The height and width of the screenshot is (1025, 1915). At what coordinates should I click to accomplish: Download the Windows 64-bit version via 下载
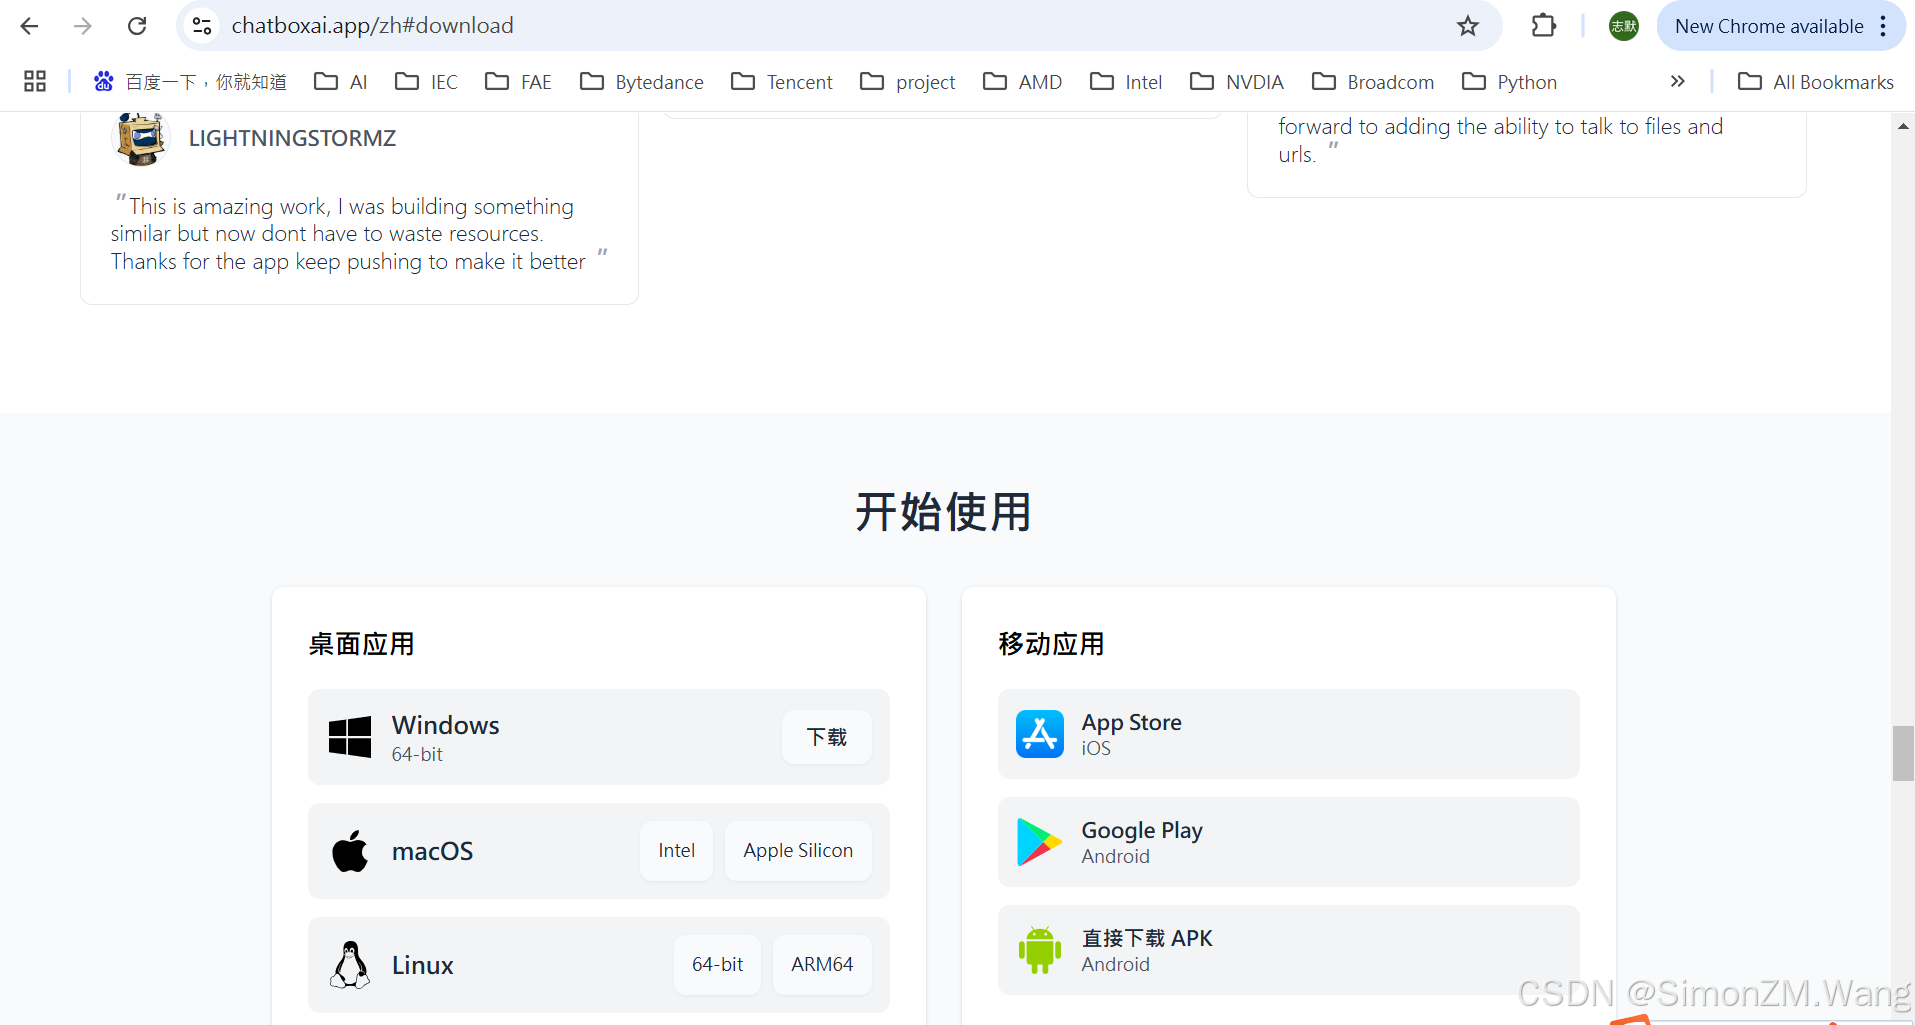click(827, 737)
